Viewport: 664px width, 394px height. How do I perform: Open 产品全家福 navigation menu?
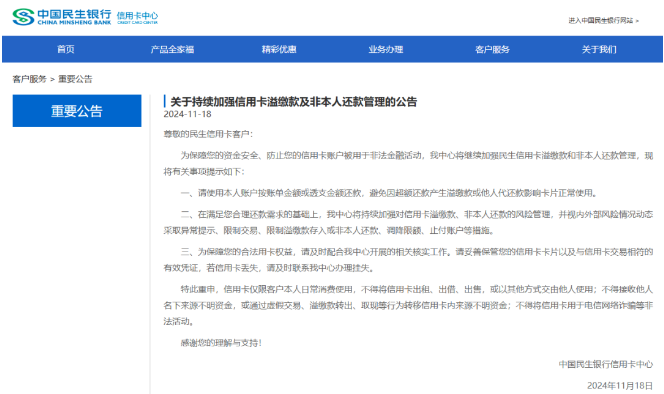point(172,49)
